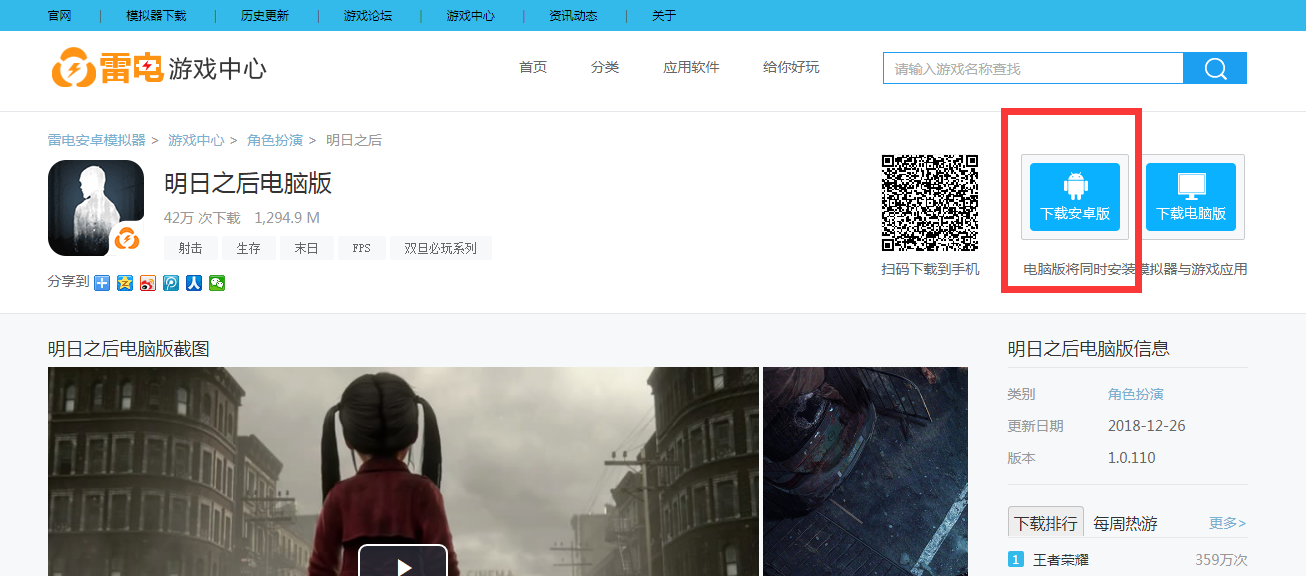Open the 游戏论坛 menu item
The image size is (1306, 576).
367,15
